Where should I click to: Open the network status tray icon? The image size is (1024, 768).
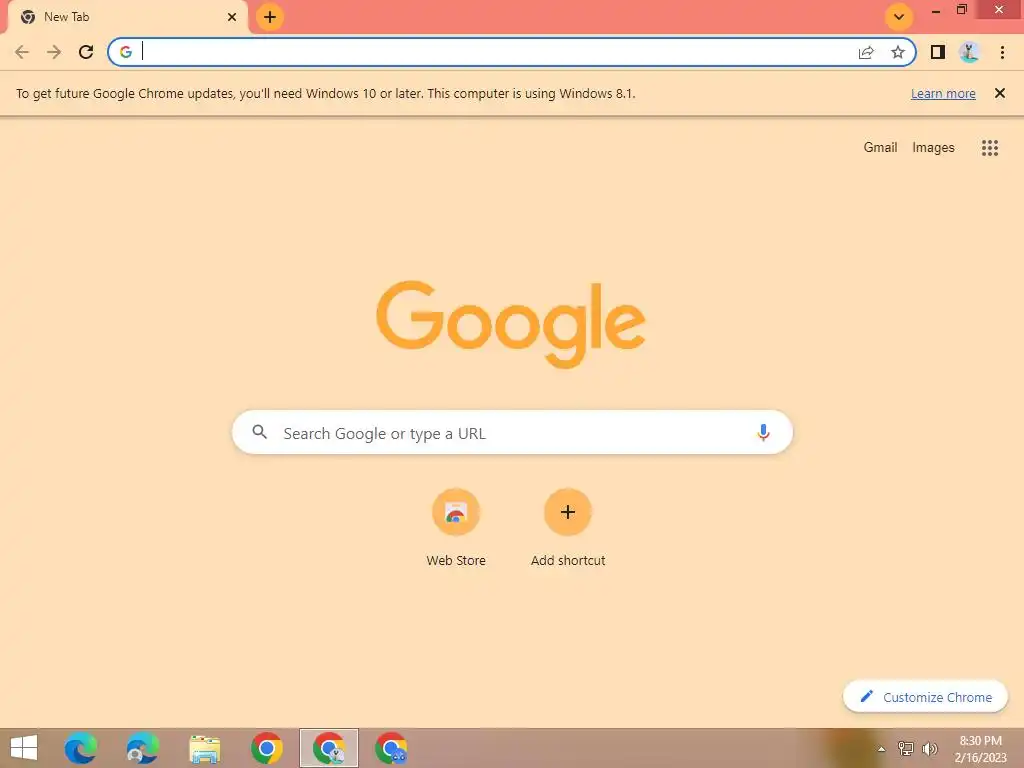point(905,748)
